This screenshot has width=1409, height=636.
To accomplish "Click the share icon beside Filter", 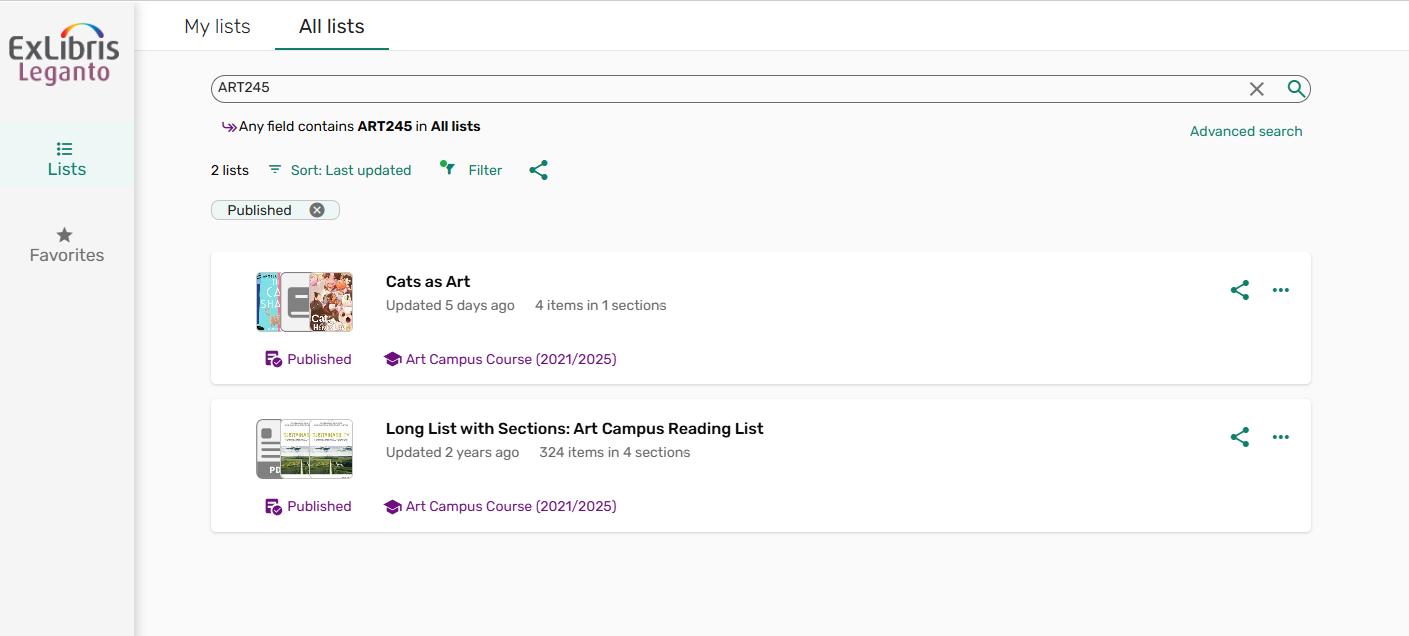I will tap(539, 170).
